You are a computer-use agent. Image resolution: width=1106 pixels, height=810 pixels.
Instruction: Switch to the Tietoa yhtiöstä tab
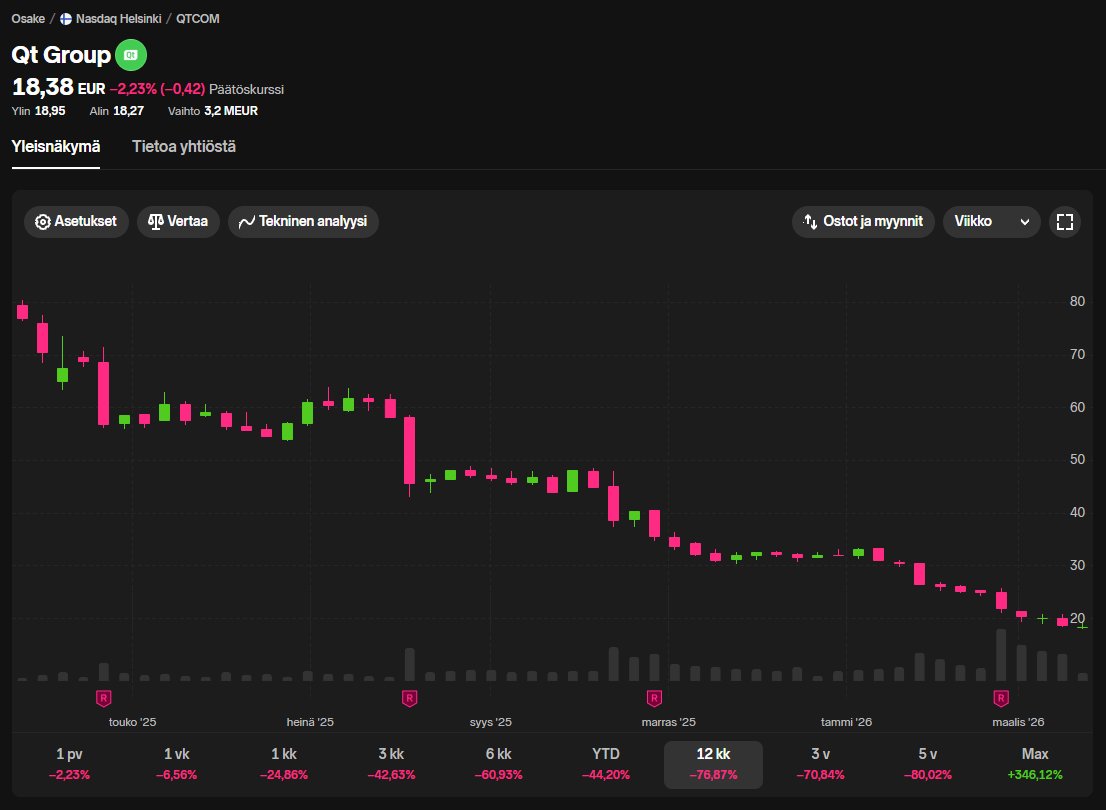click(184, 147)
